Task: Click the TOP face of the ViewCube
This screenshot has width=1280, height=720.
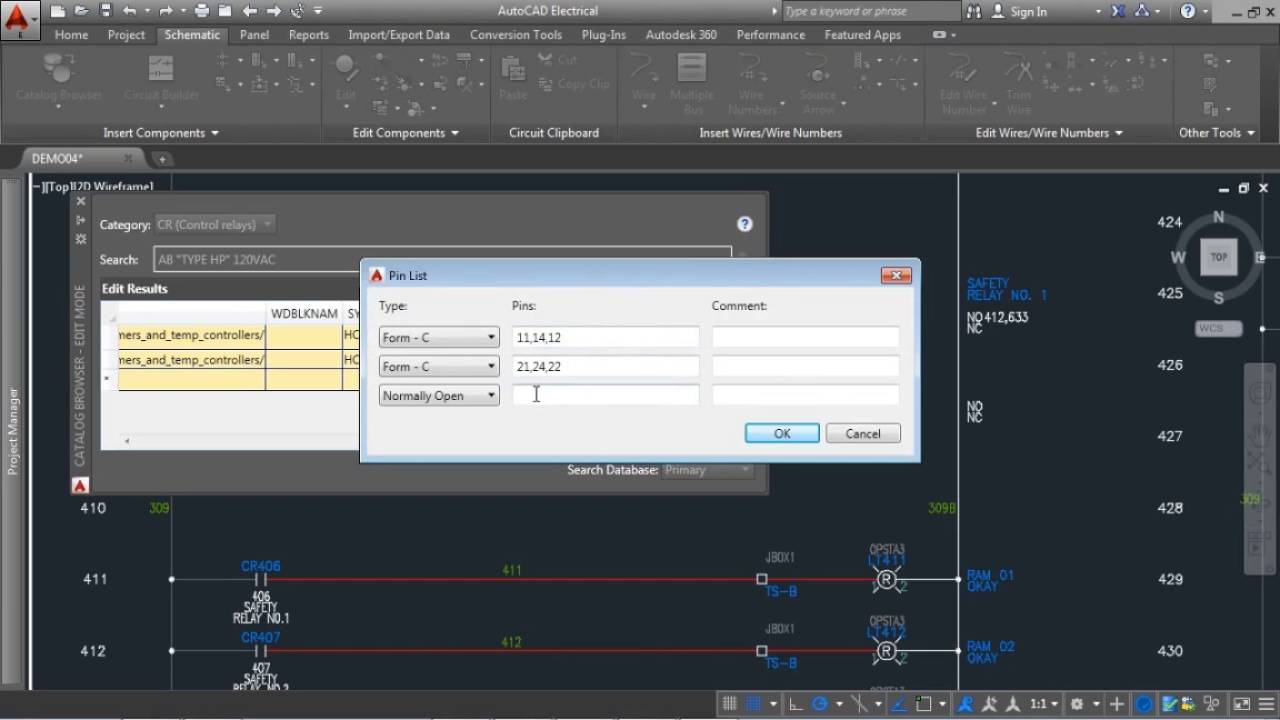Action: [x=1218, y=257]
